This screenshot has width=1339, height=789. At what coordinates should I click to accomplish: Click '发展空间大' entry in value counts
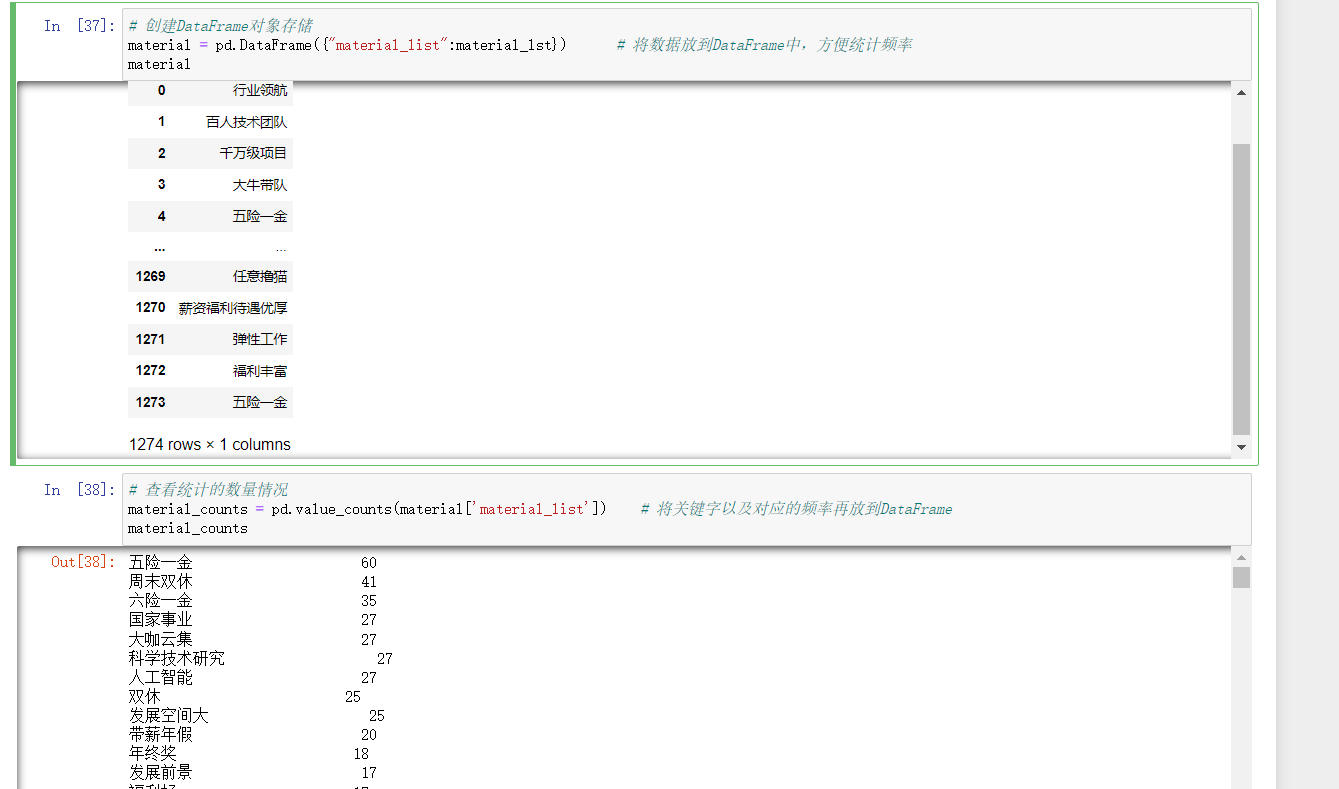click(169, 716)
